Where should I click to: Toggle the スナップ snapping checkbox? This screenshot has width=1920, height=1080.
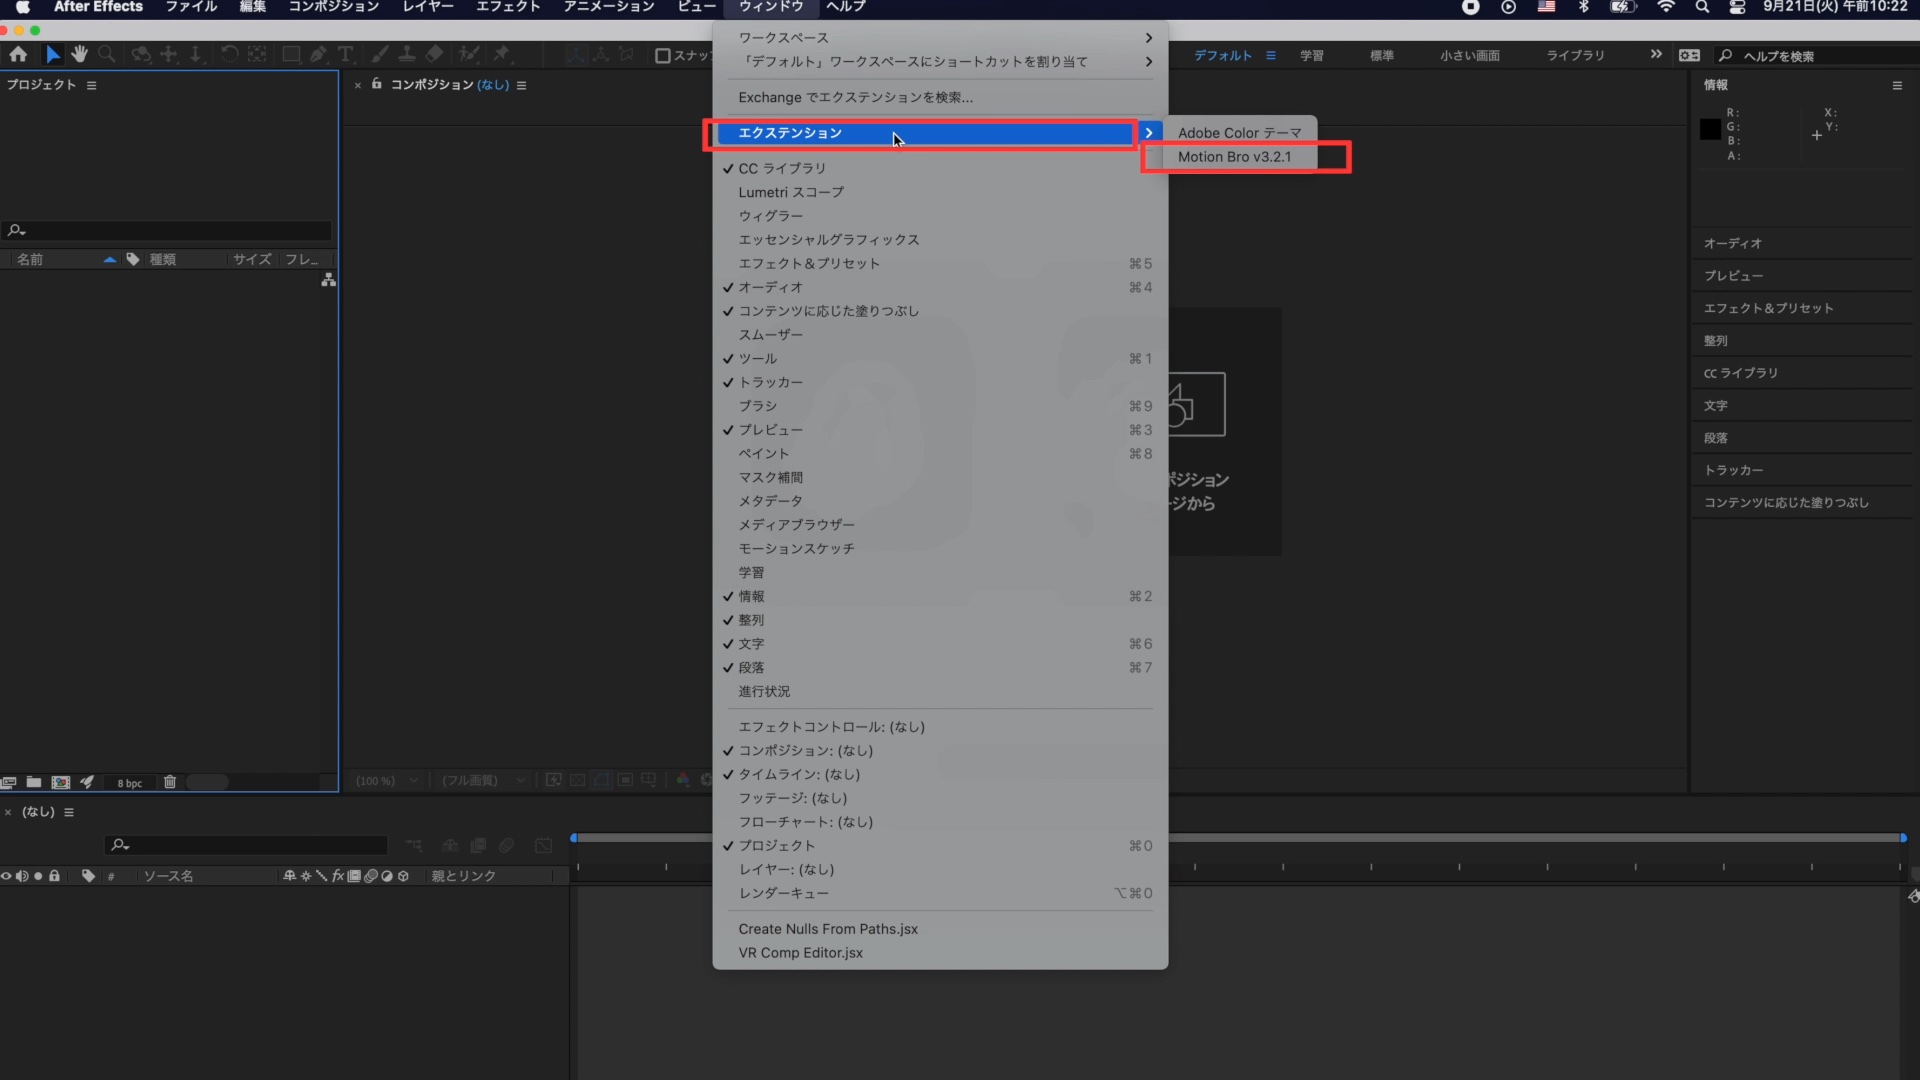tap(662, 56)
